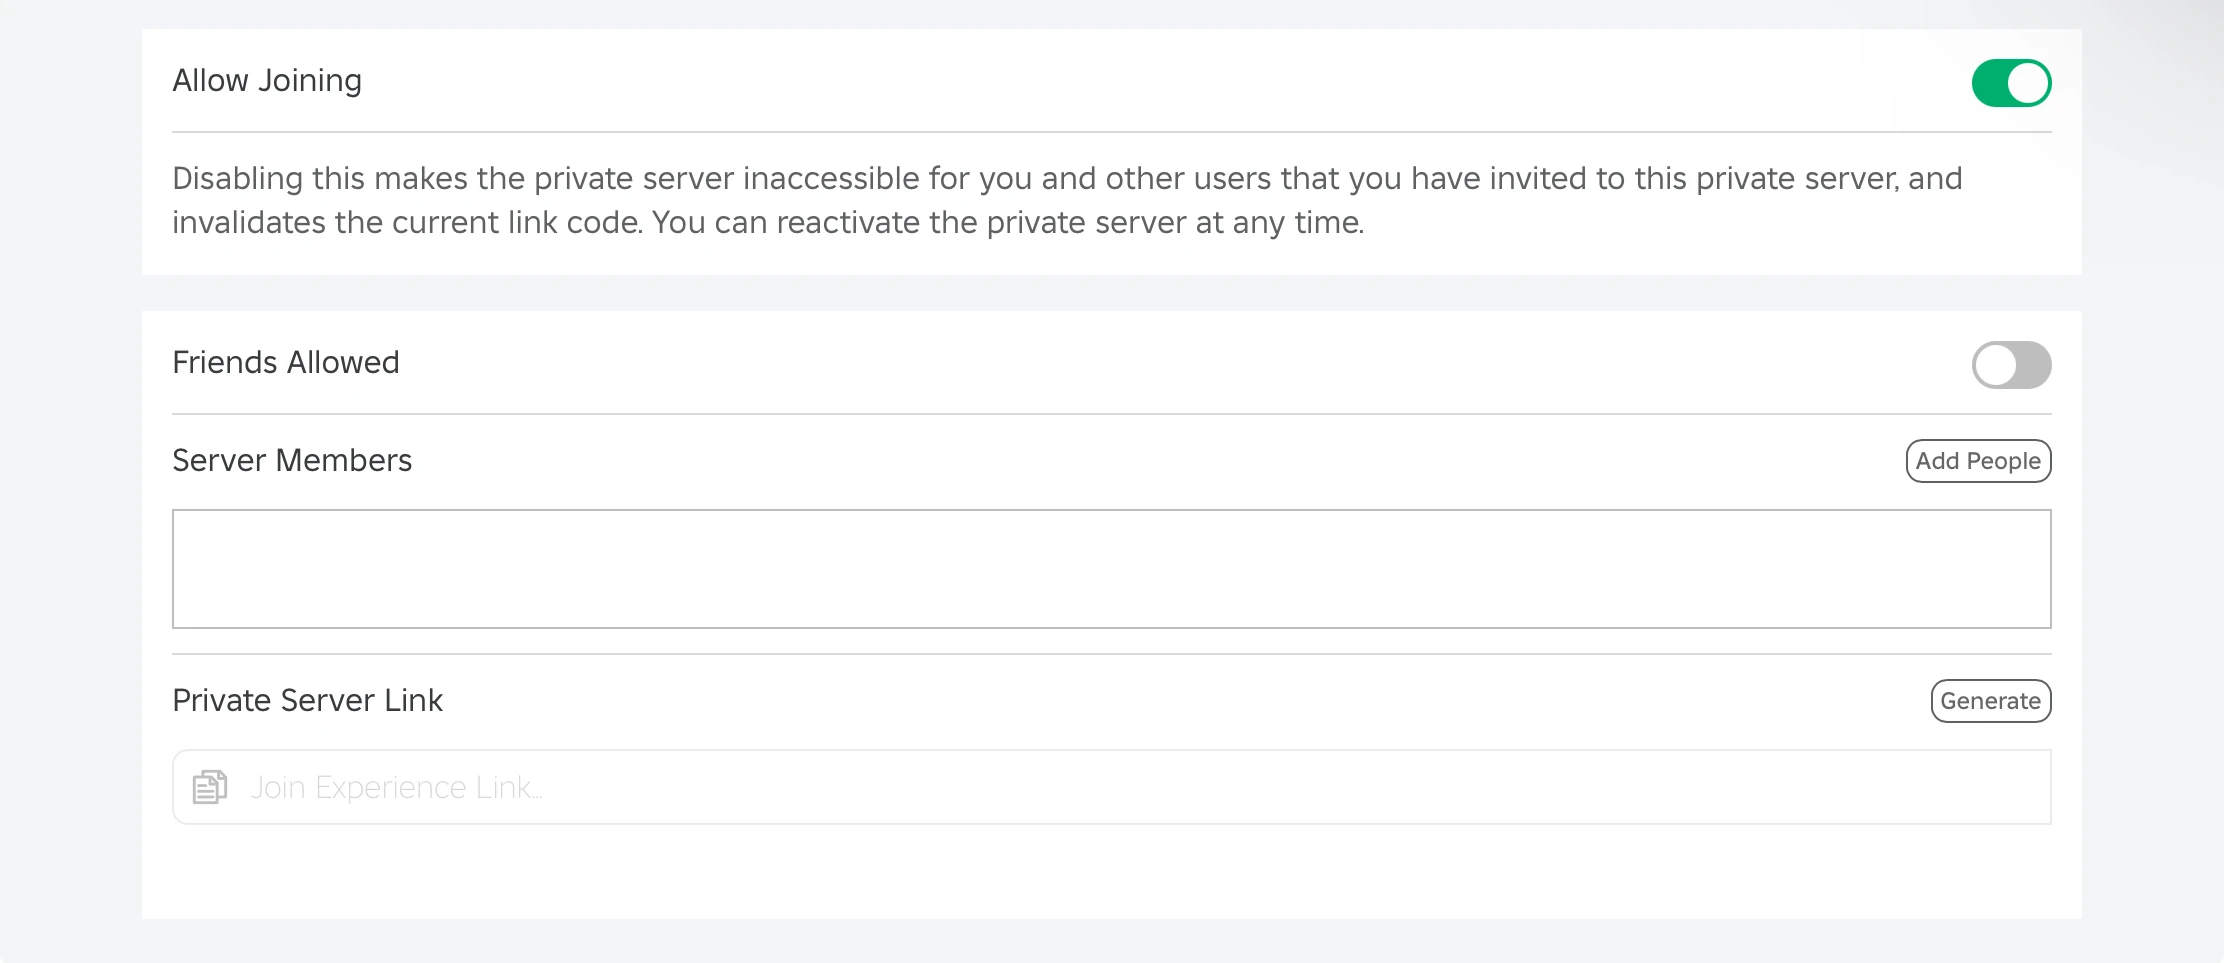Click the word 'People' on Add People button

click(2003, 461)
